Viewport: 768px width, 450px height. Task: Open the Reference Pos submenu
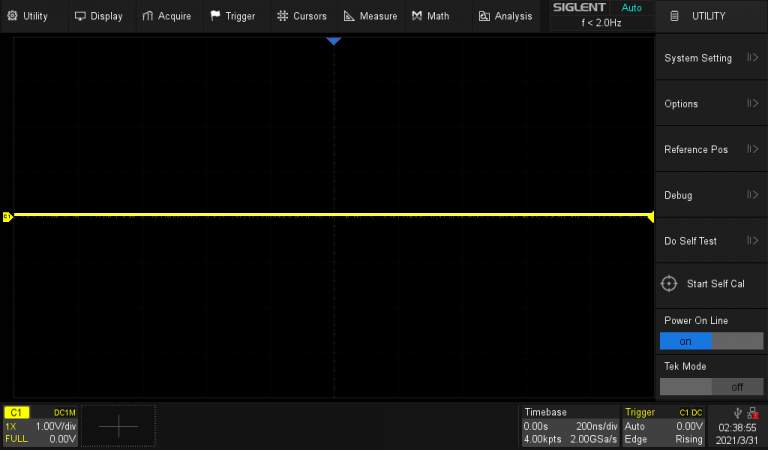[x=710, y=150]
